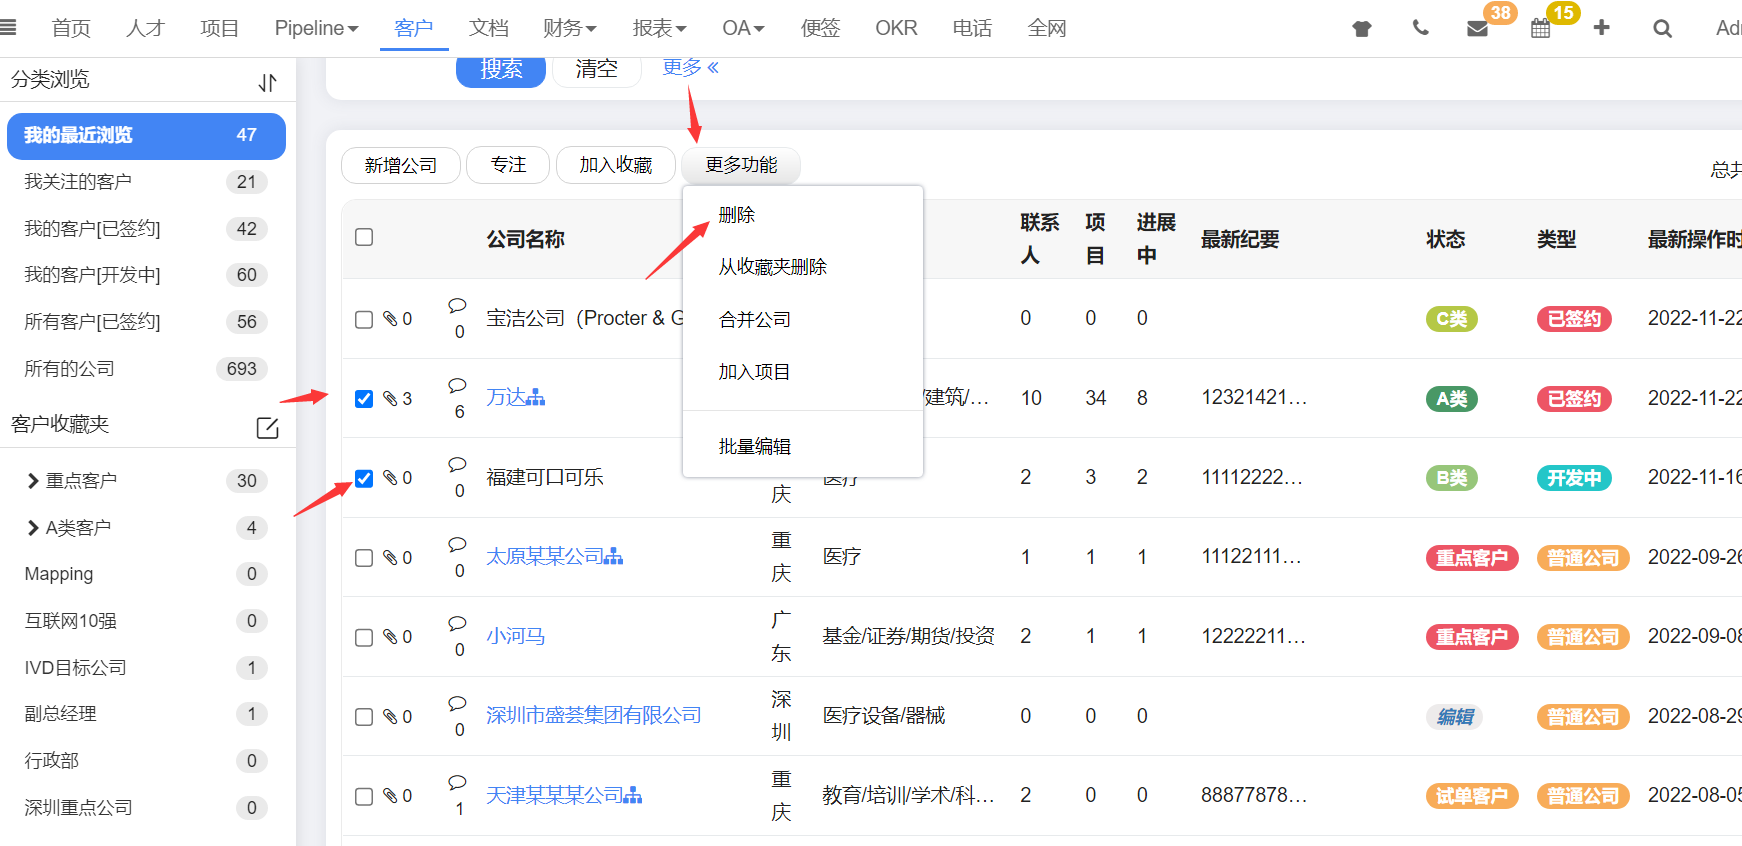
Task: Check the 小河马 row checkbox
Action: click(x=364, y=637)
